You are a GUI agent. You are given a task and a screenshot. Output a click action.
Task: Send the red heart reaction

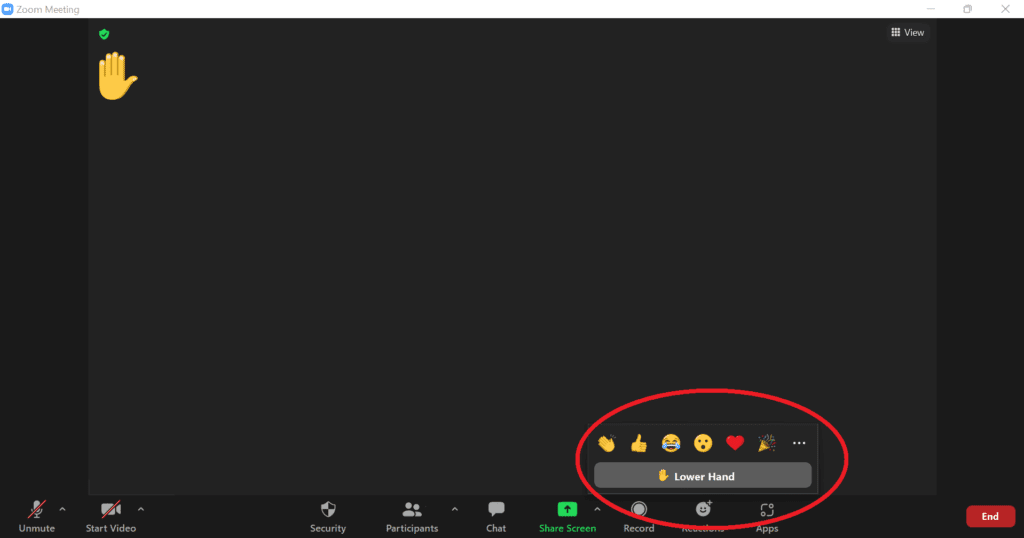pos(735,443)
